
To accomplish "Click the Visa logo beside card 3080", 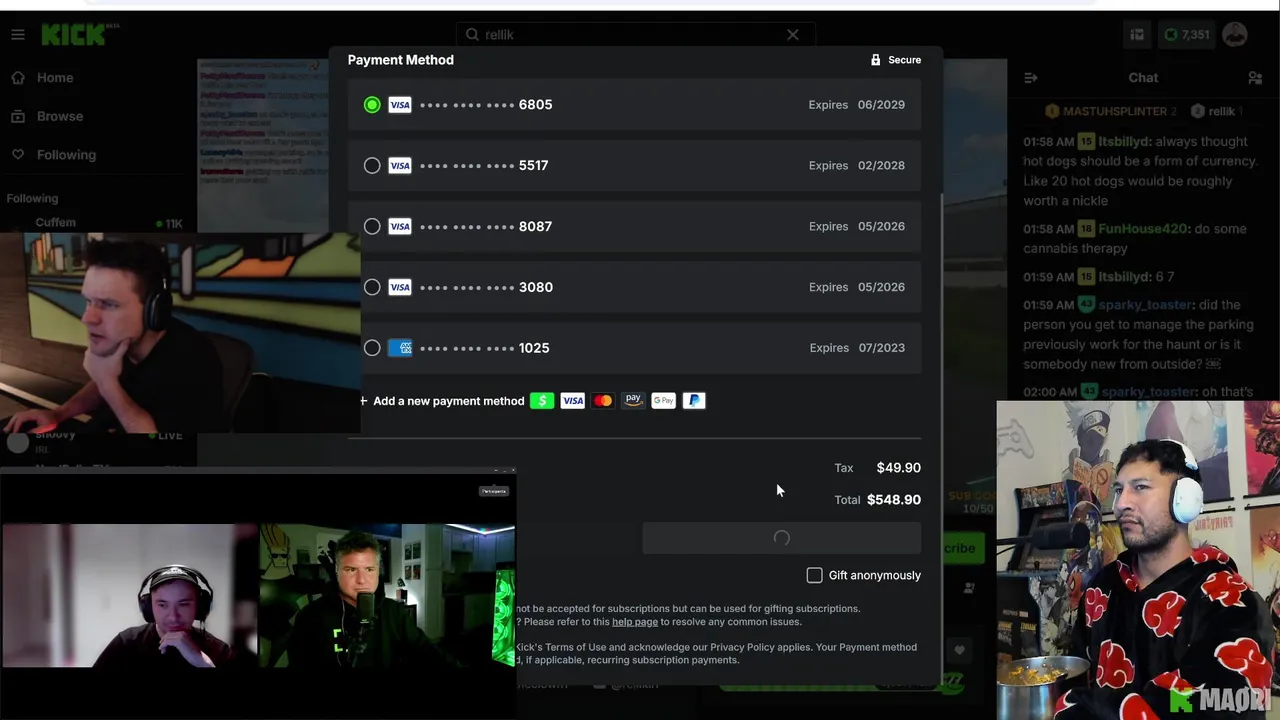I will (x=400, y=288).
